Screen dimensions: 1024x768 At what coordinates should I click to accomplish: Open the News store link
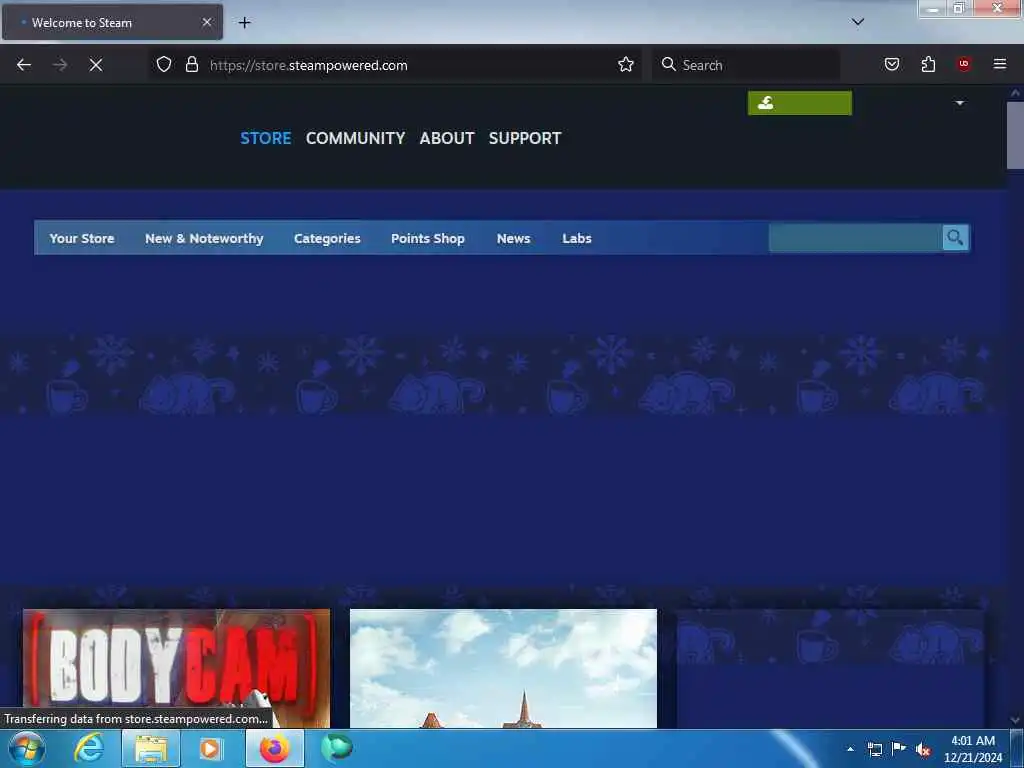513,238
